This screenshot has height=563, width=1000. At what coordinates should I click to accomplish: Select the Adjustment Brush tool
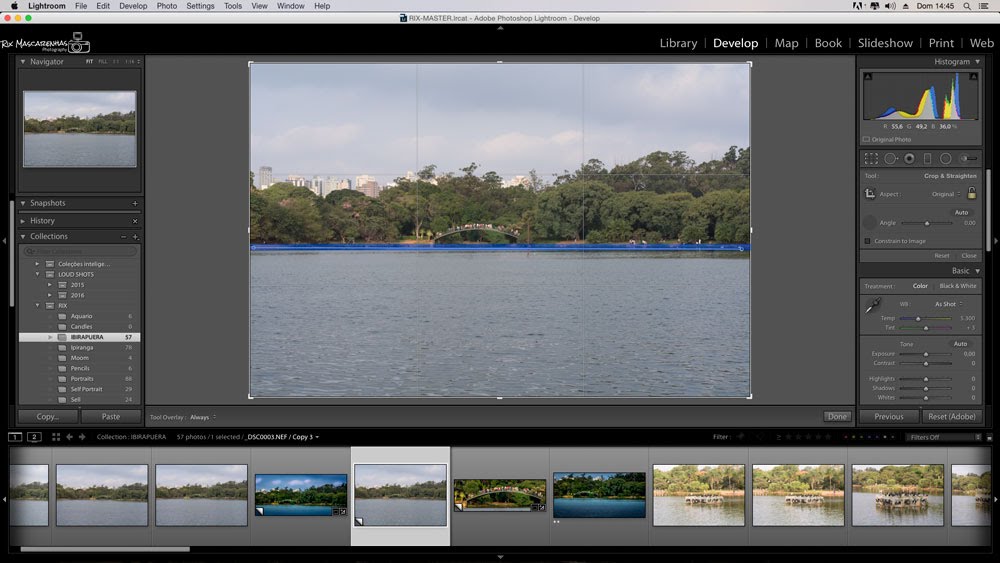click(x=968, y=159)
